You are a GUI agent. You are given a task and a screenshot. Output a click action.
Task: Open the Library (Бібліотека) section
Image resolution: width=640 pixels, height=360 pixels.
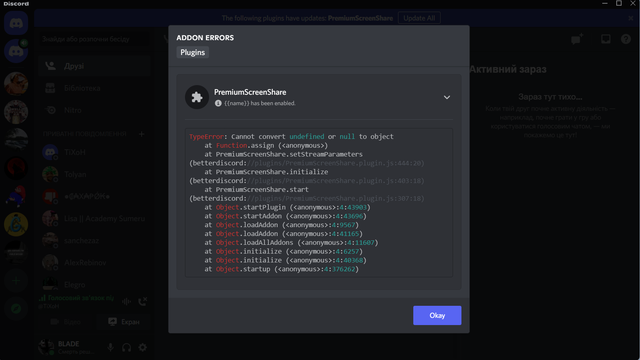tap(94, 88)
